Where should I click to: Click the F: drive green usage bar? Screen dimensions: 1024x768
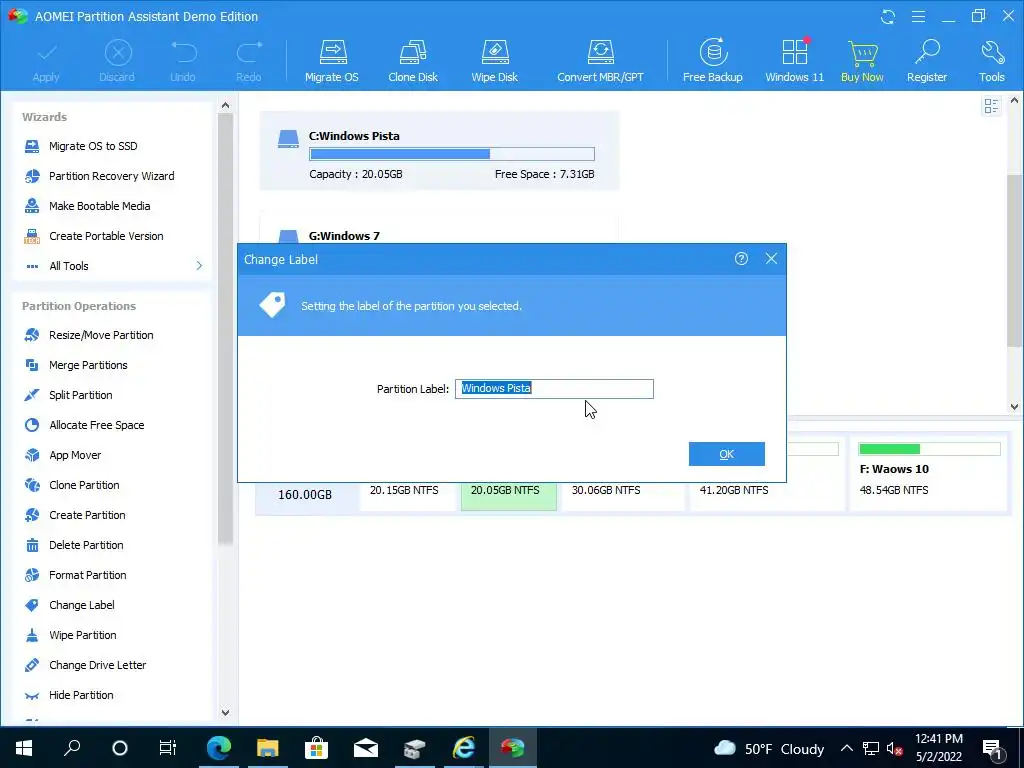[x=930, y=449]
